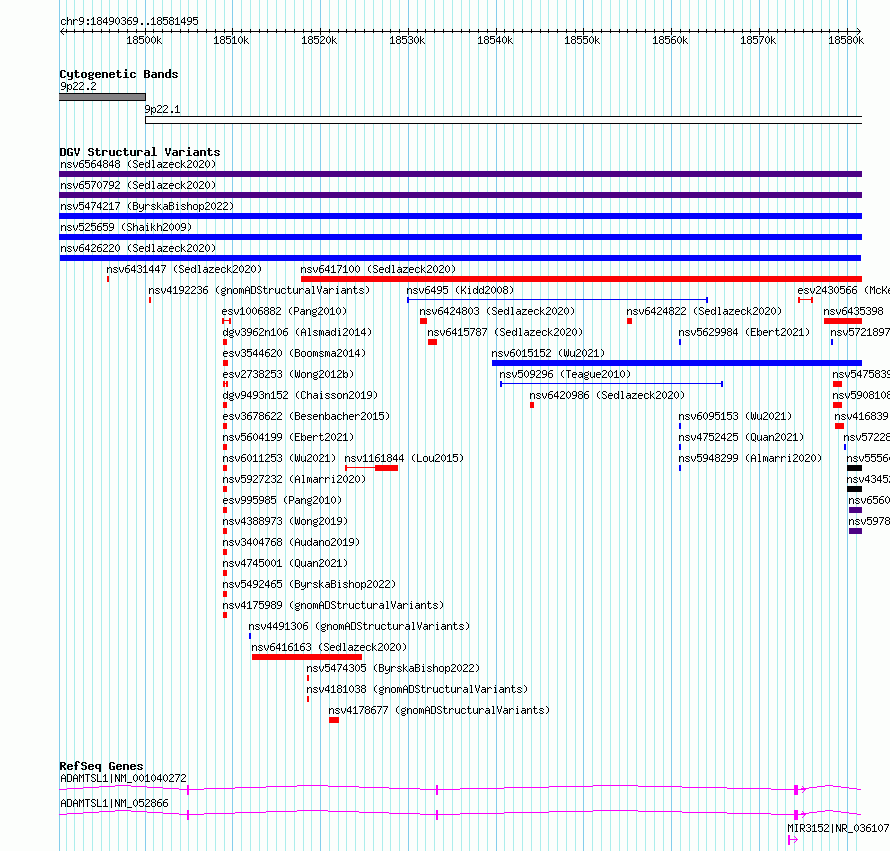Click nsv6424822 (Sedlazeck2020) label
The image size is (890, 851).
click(x=704, y=311)
